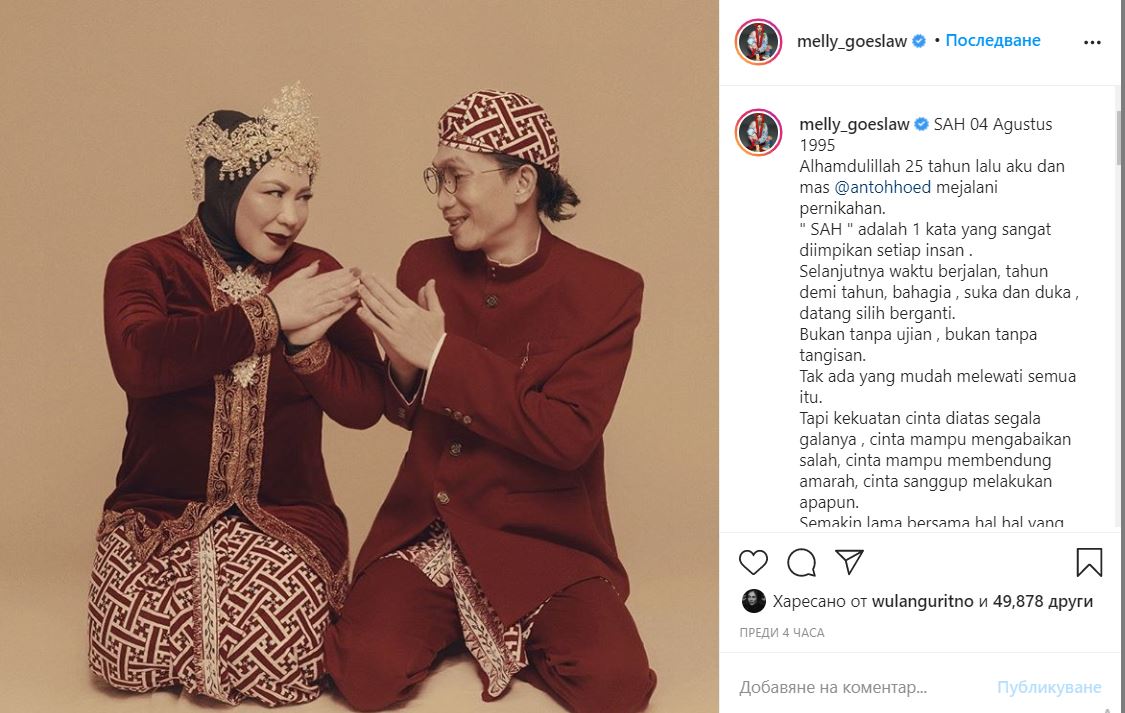View the 49,878 други likes list
The image size is (1125, 713).
pyautogui.click(x=1042, y=601)
